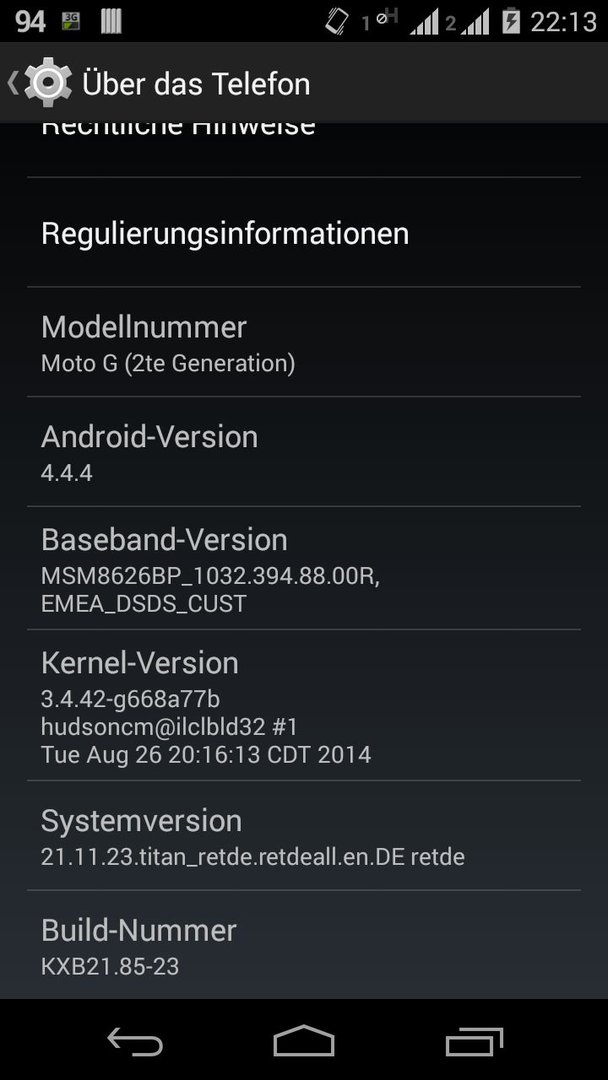This screenshot has width=608, height=1080.
Task: Select the Baseband-Version entry
Action: tap(304, 568)
